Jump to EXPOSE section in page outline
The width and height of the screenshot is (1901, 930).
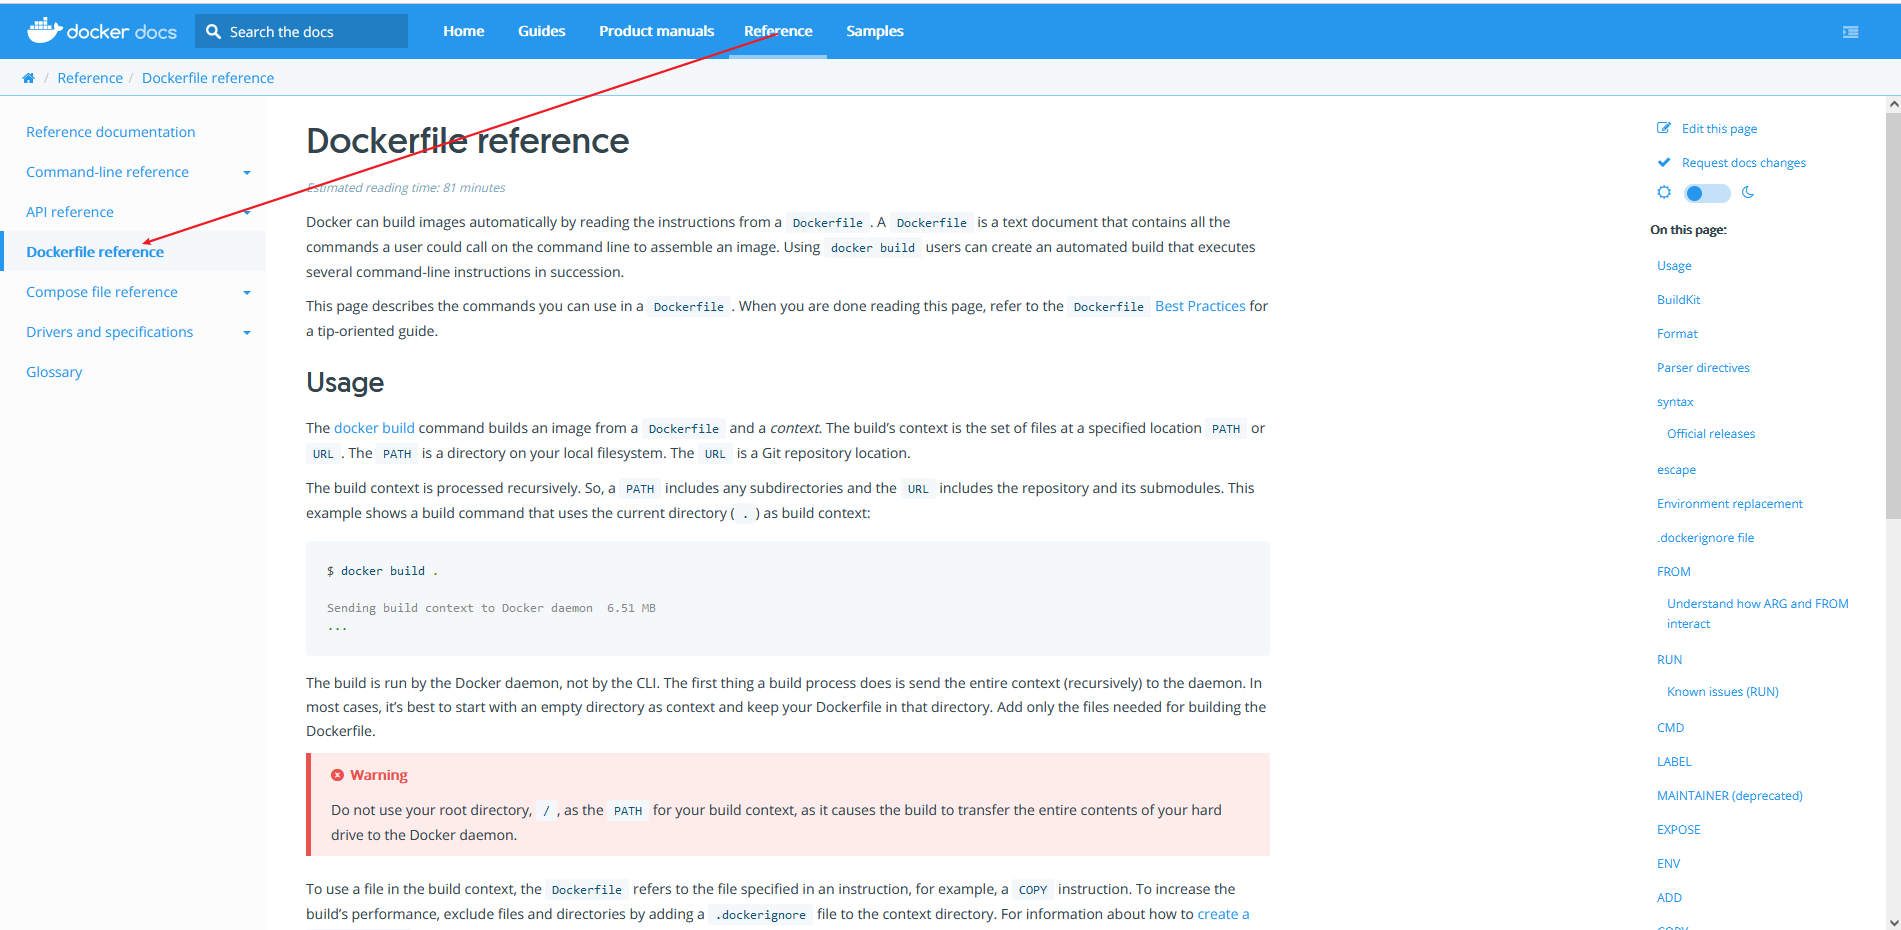click(1678, 830)
